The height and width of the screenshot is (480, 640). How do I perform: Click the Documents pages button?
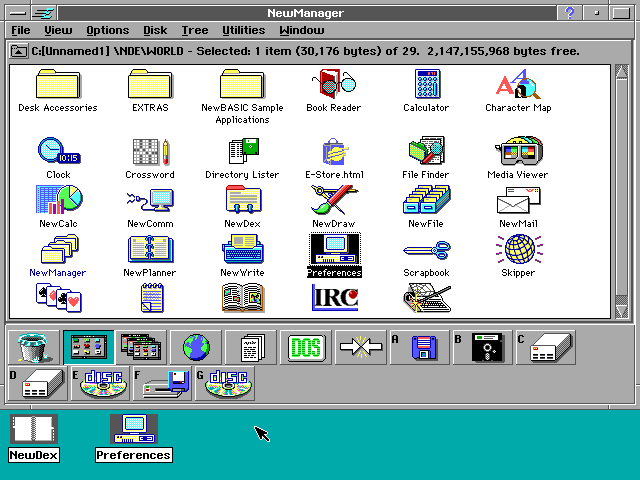coord(251,347)
